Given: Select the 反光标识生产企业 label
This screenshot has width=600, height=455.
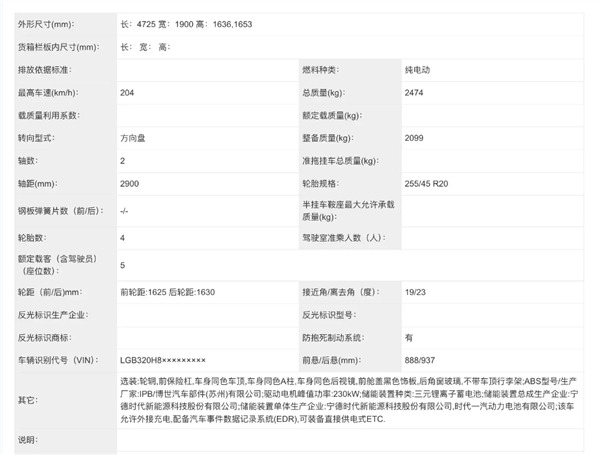Looking at the screenshot, I should [59, 314].
